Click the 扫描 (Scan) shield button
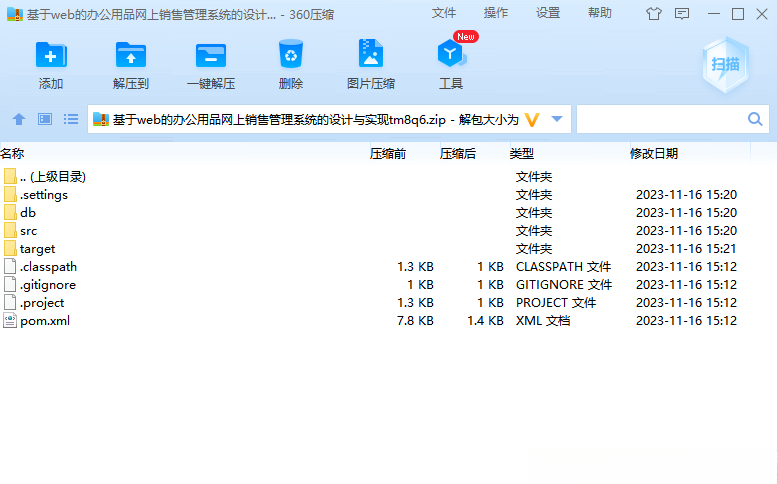This screenshot has height=484, width=778. pyautogui.click(x=725, y=65)
